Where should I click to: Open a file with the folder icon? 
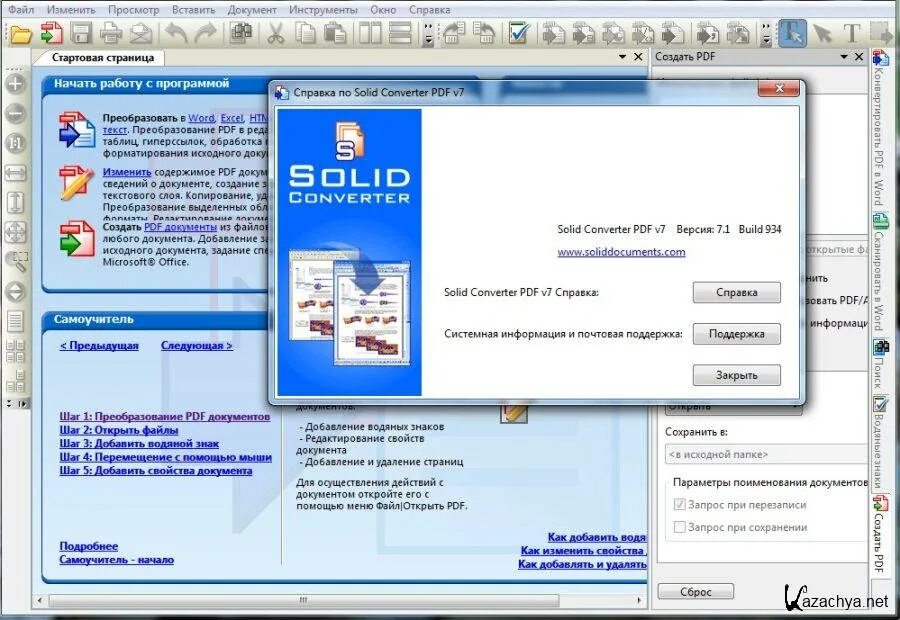click(21, 33)
